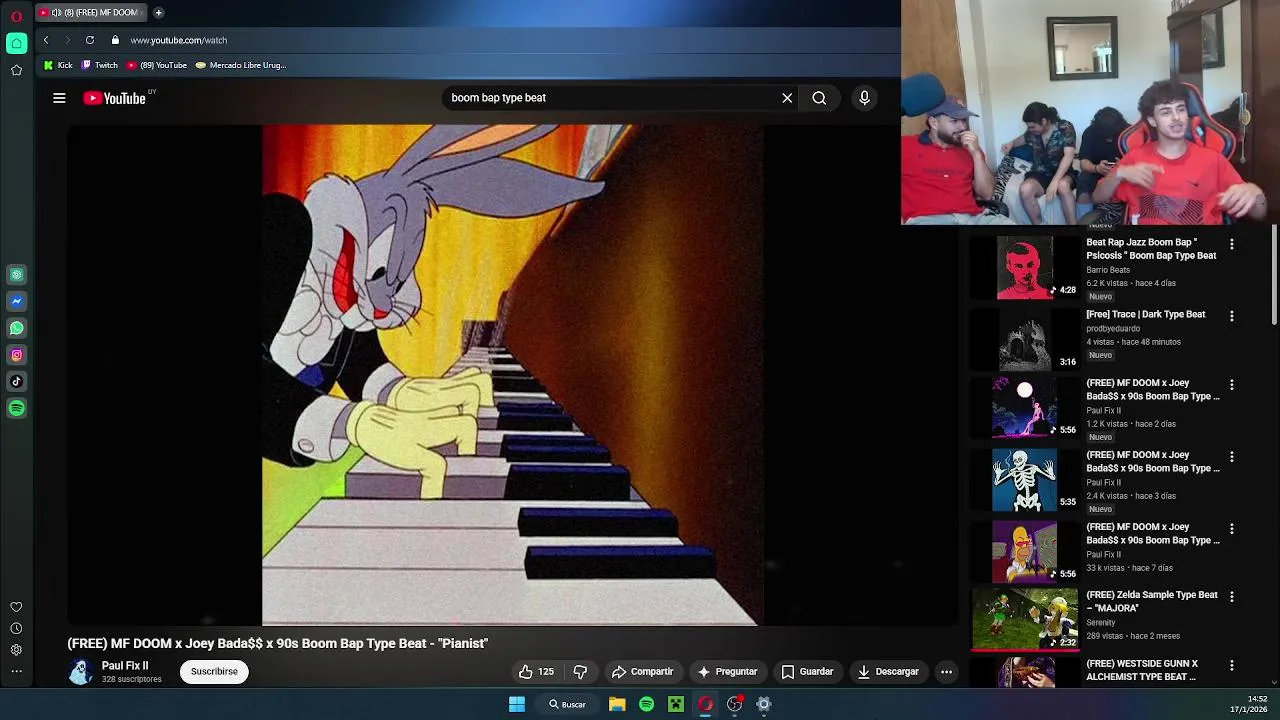Open options for the Trace Dark Type Beat video
This screenshot has height=720, width=1280.
tap(1232, 316)
